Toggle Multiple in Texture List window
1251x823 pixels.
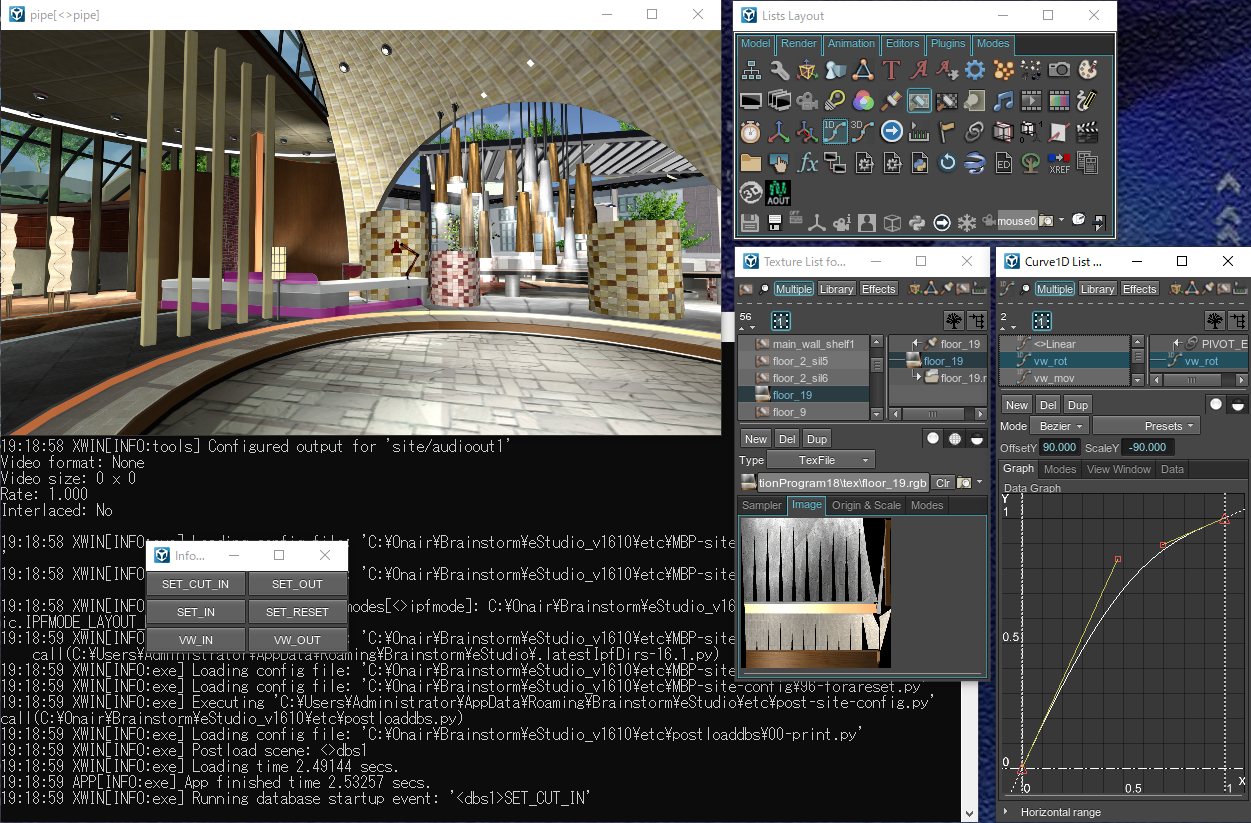[x=793, y=289]
